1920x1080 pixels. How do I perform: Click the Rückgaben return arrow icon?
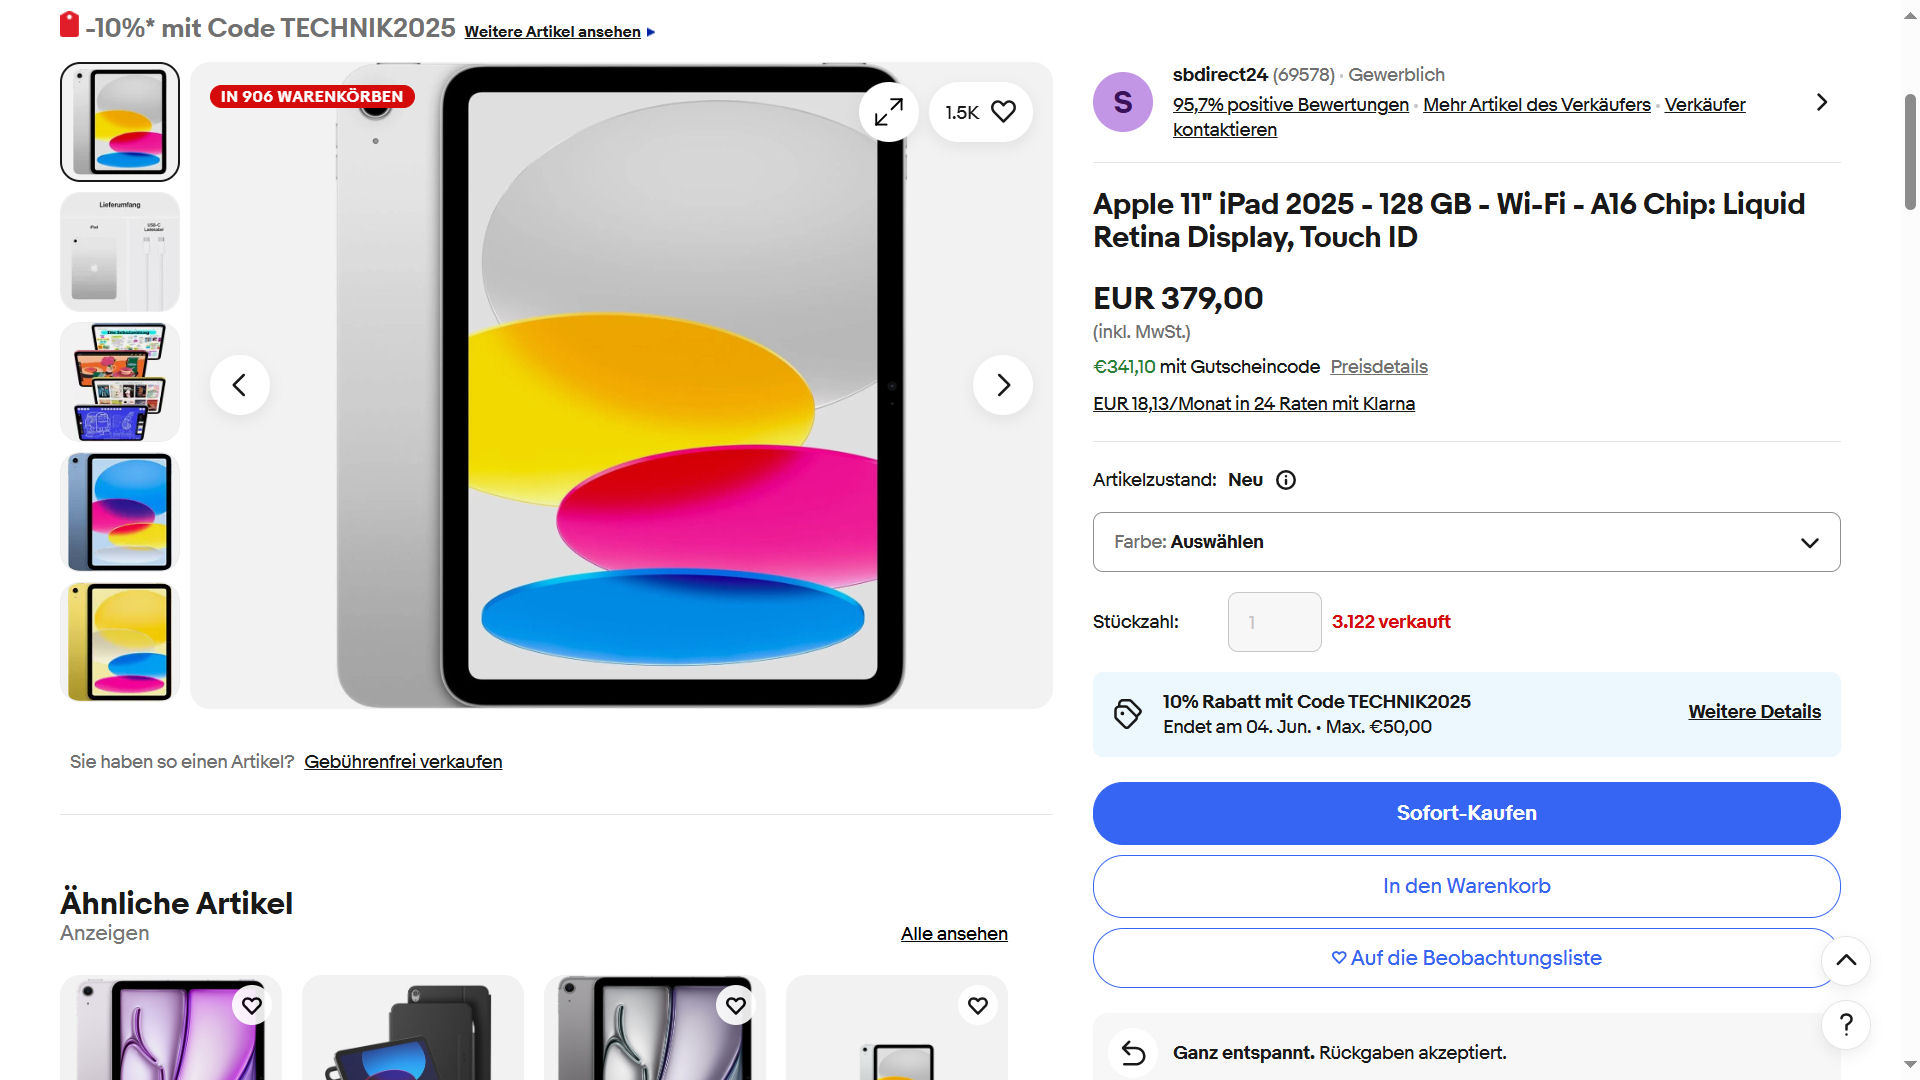(1133, 1052)
